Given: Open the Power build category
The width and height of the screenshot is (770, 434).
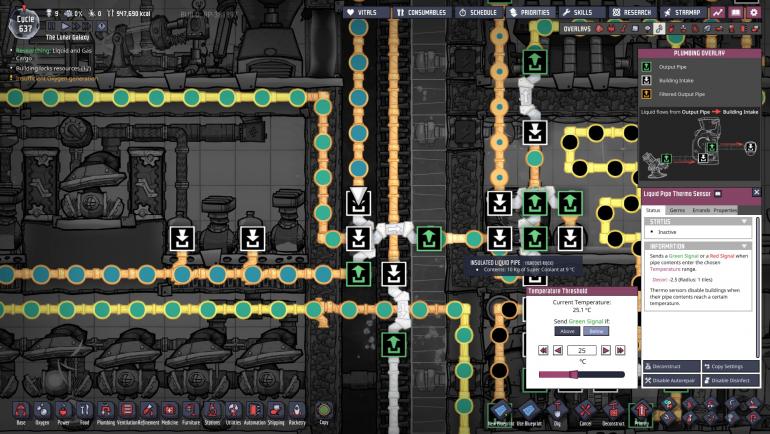Looking at the screenshot, I should [x=63, y=412].
